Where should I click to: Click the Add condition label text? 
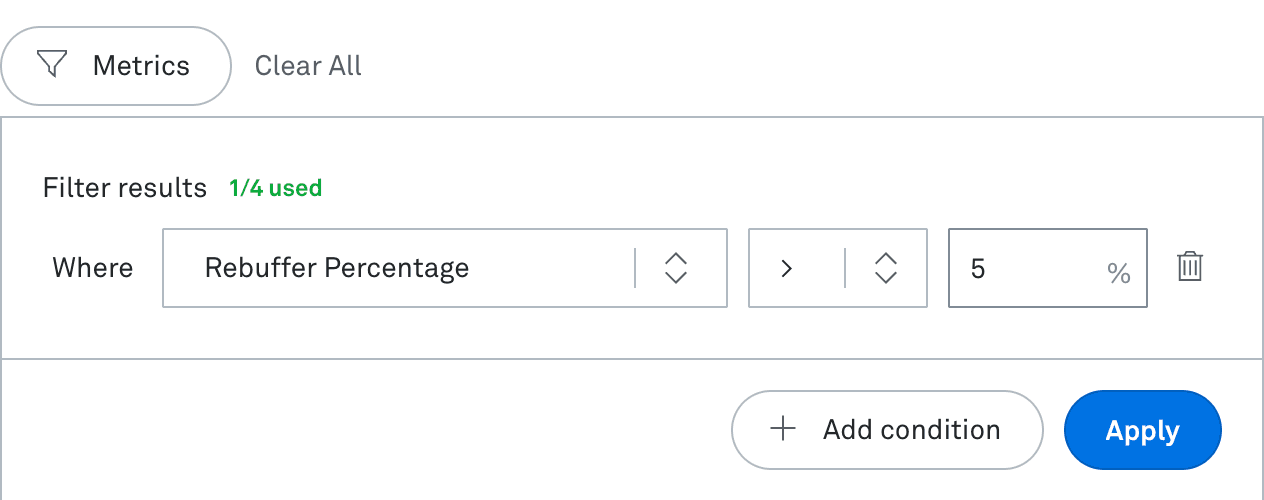[x=911, y=430]
